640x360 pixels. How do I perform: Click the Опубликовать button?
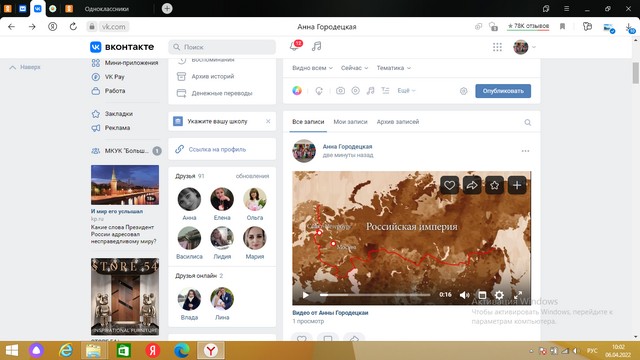pyautogui.click(x=503, y=91)
